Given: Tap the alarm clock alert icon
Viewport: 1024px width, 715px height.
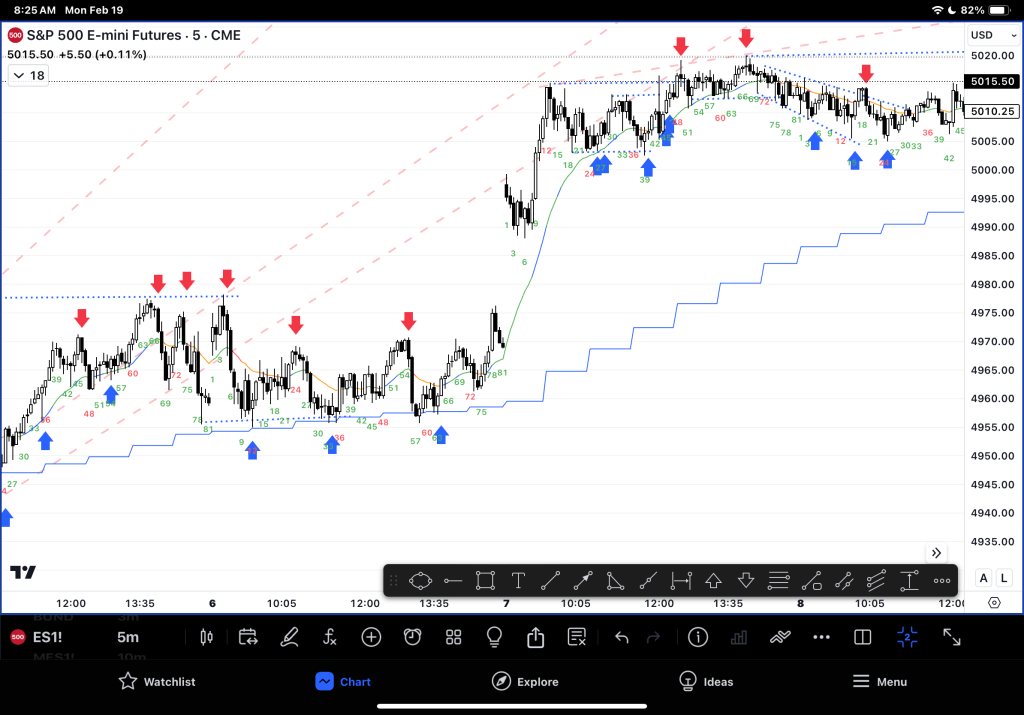Looking at the screenshot, I should [412, 637].
